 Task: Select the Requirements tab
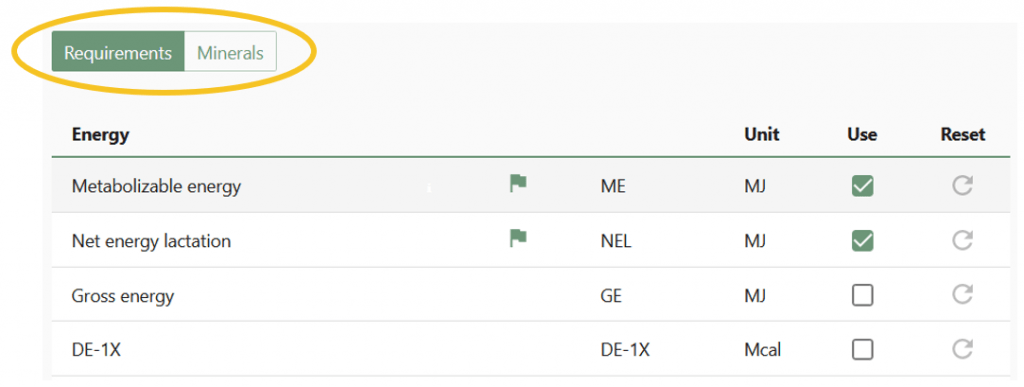pyautogui.click(x=118, y=52)
